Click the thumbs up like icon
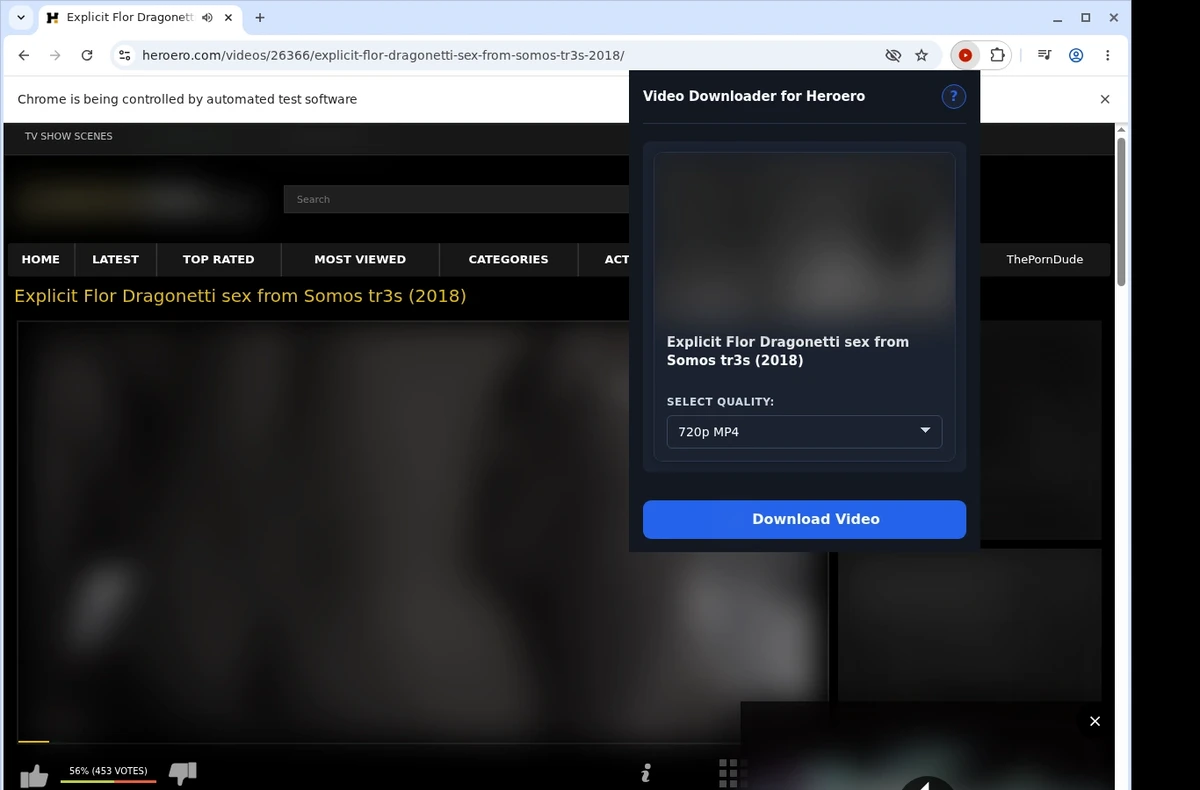Viewport: 1200px width, 790px height. point(33,775)
